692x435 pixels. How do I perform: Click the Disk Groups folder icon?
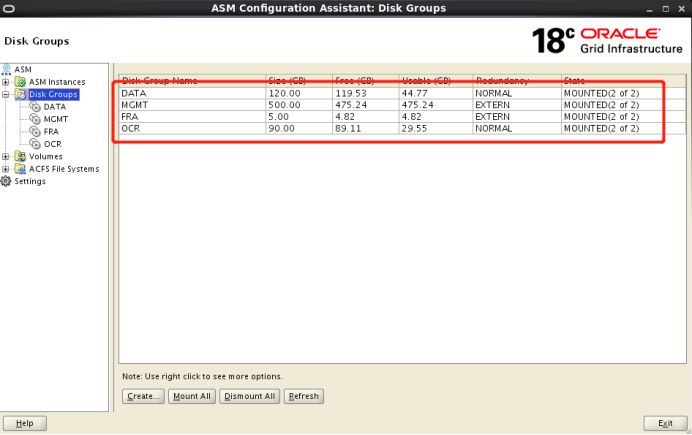[x=20, y=94]
